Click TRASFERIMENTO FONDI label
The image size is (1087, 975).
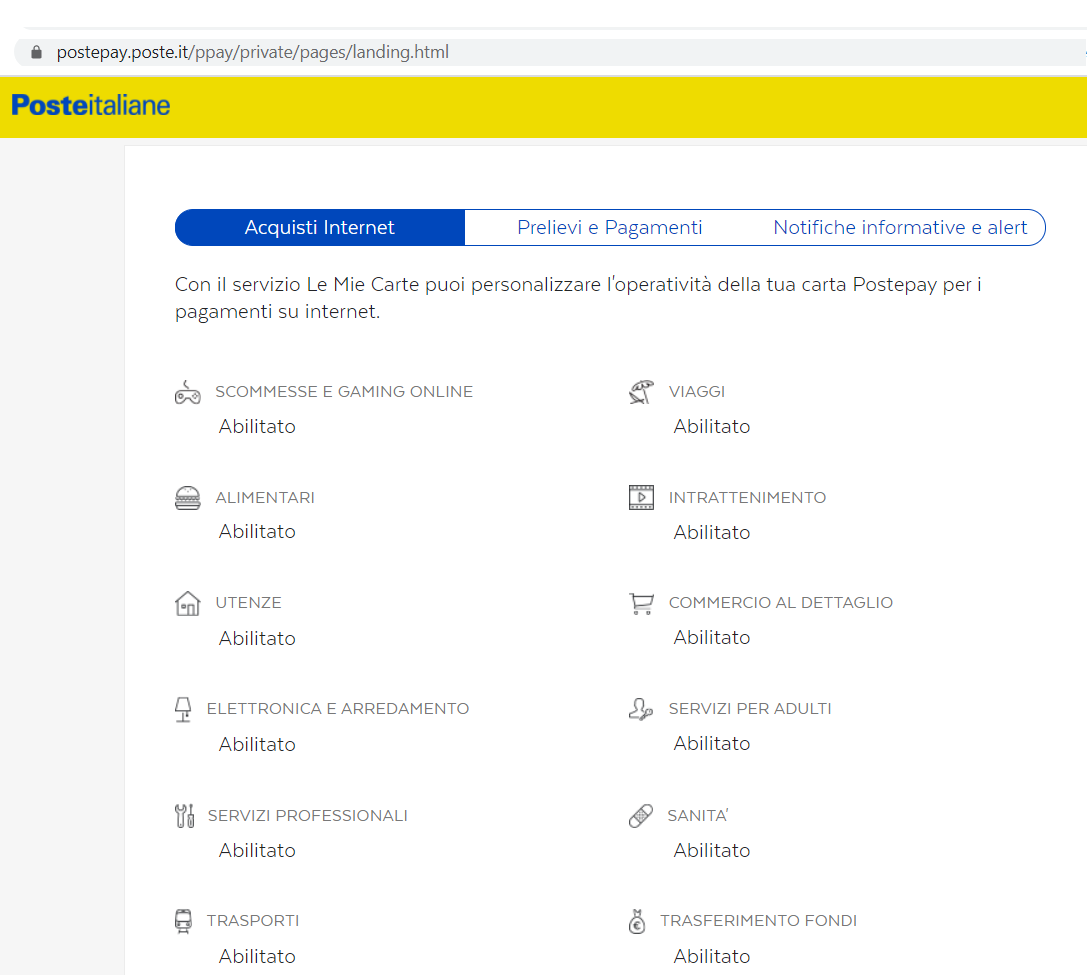[x=758, y=921]
